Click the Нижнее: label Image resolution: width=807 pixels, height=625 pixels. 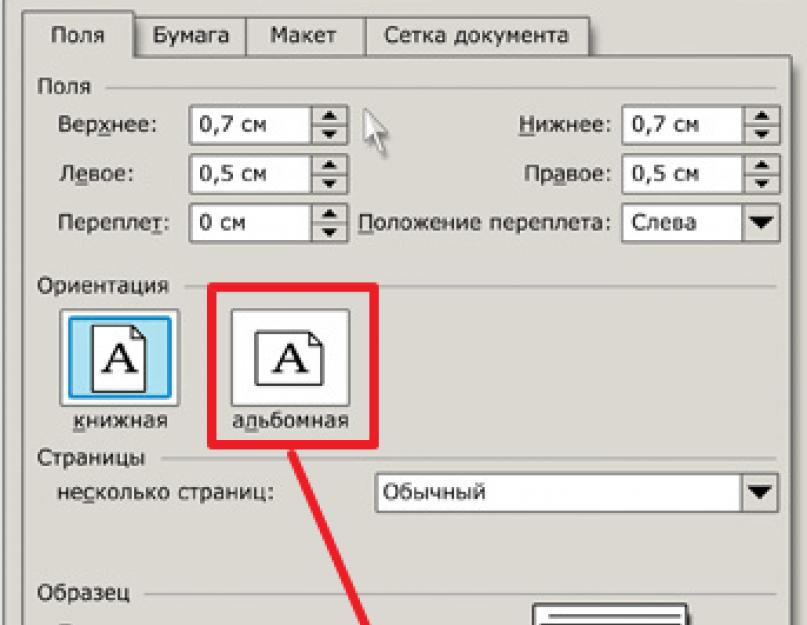565,125
